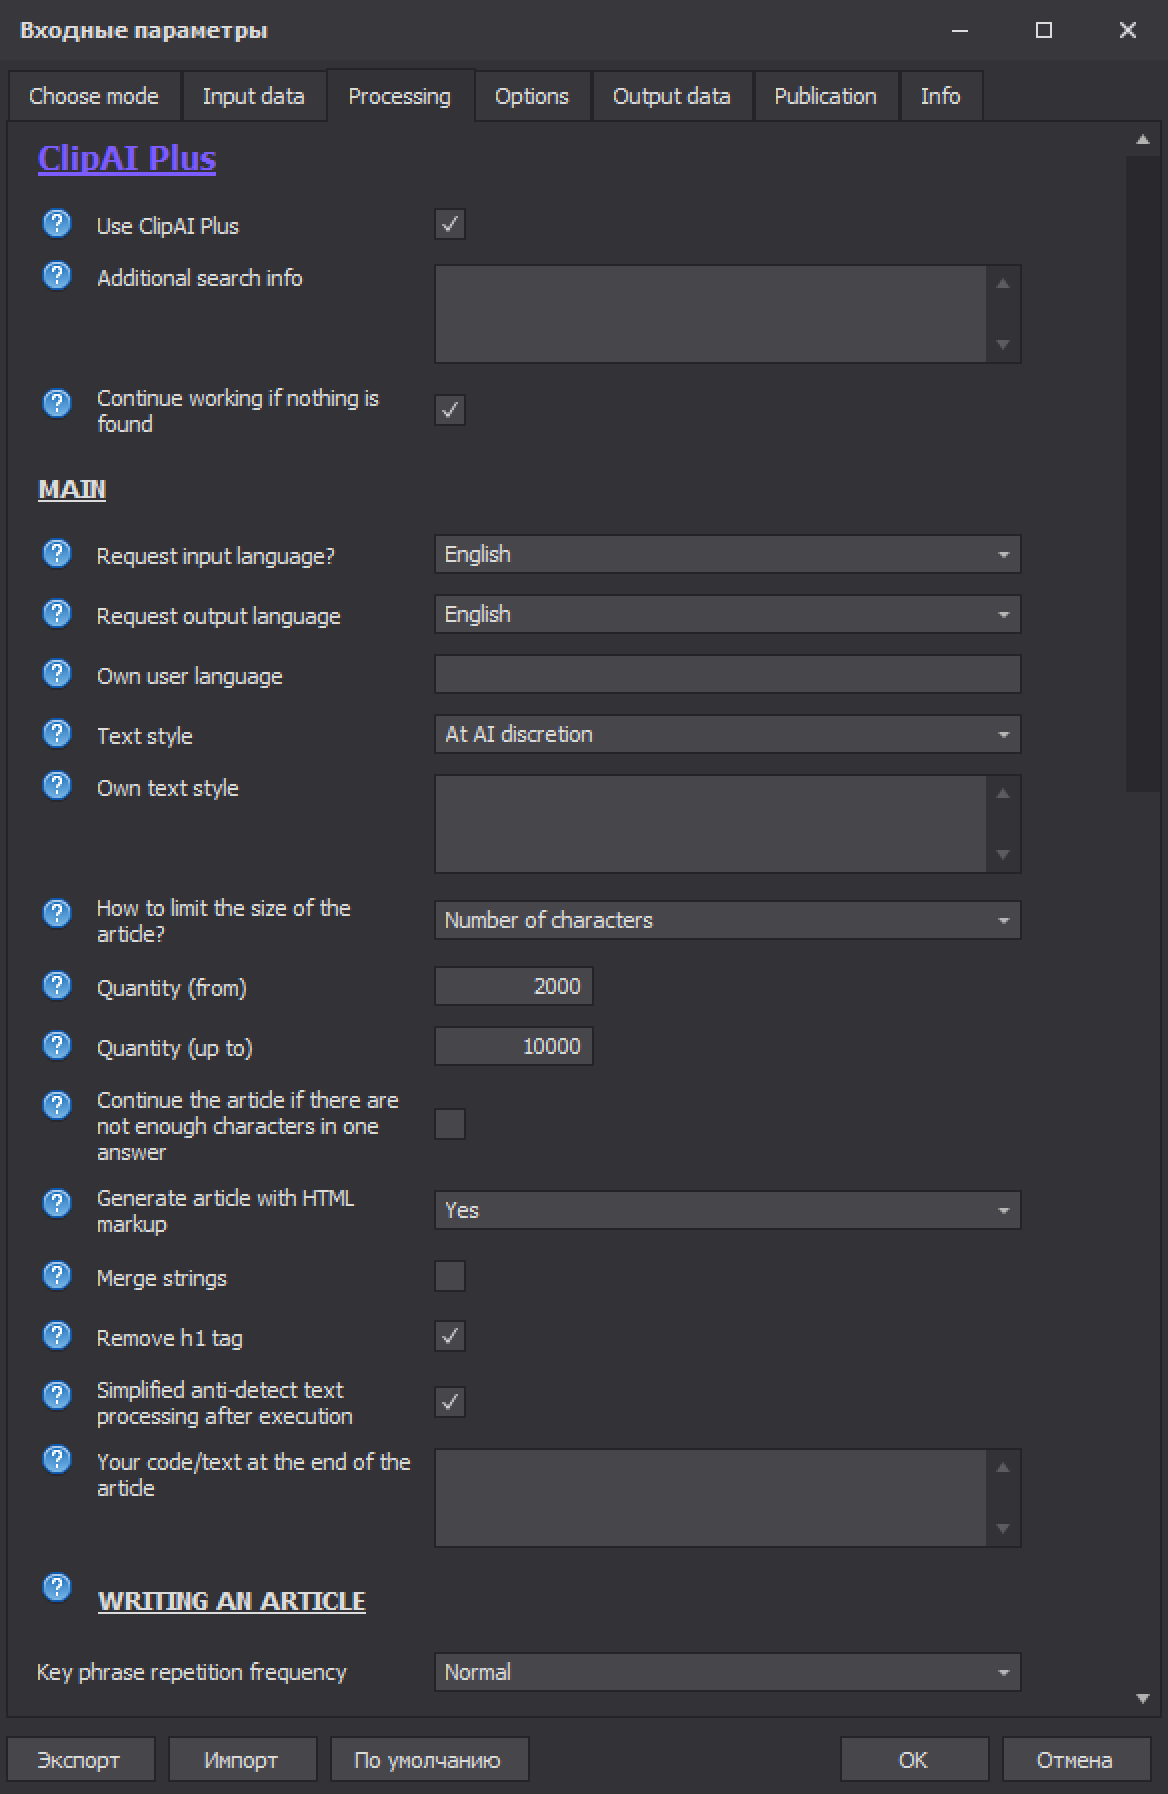
Task: Expand Key phrase repetition frequency dropdown
Action: click(x=728, y=1672)
